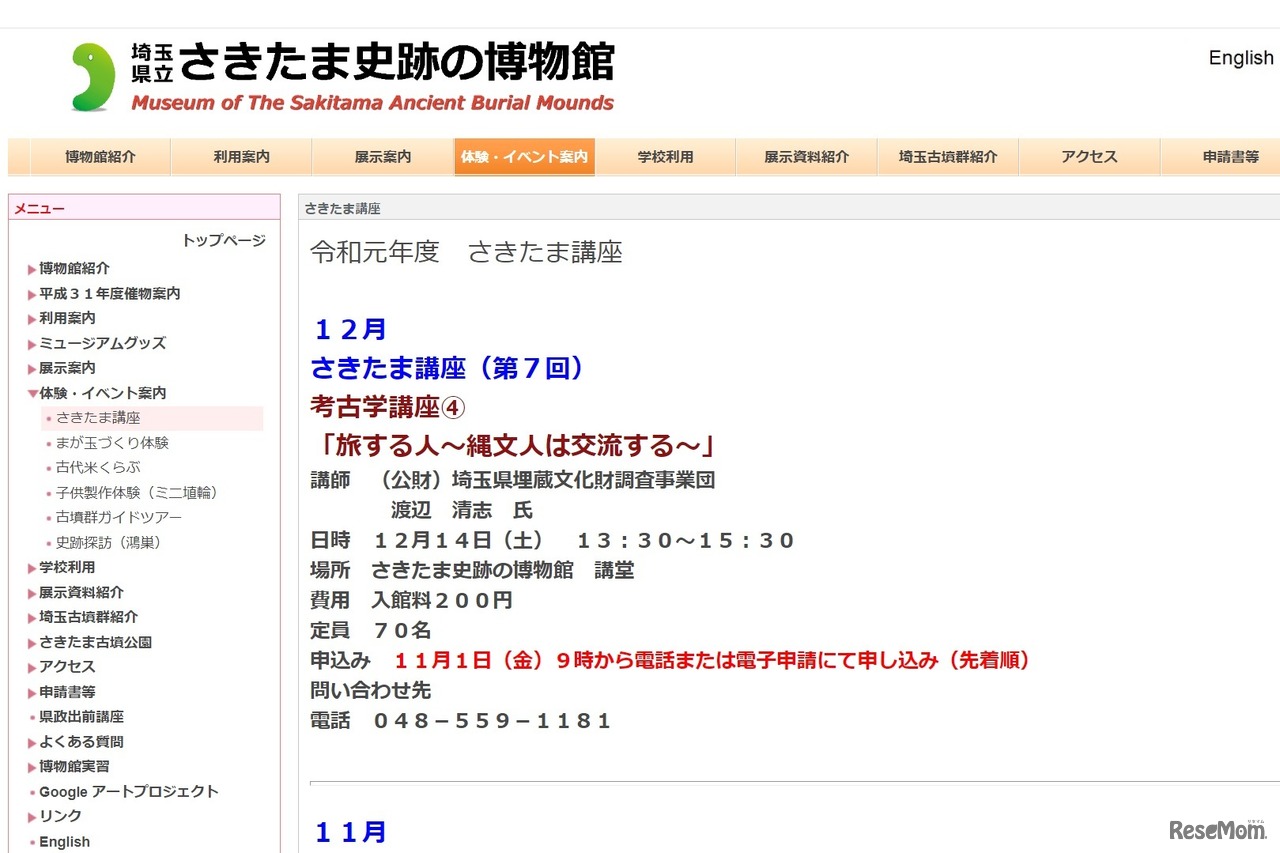Go to トップページ from the sidebar

pos(224,241)
